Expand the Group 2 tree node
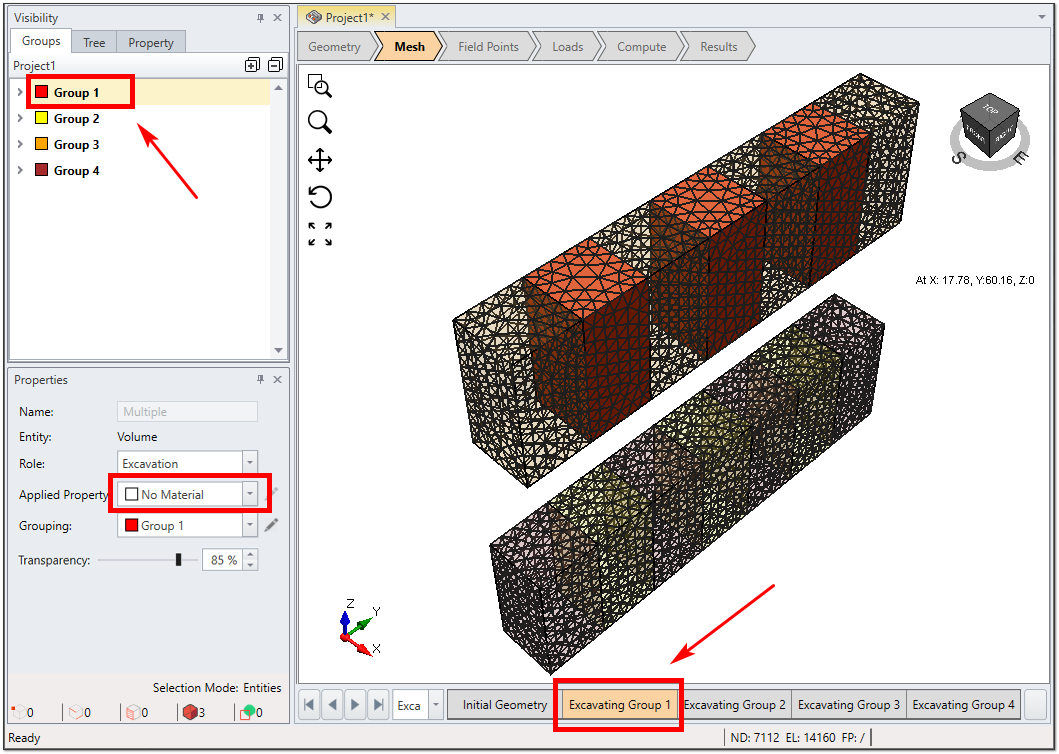 (x=20, y=119)
